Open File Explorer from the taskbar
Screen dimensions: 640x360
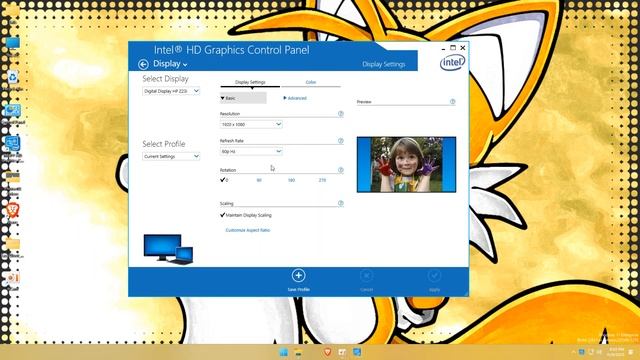click(298, 352)
